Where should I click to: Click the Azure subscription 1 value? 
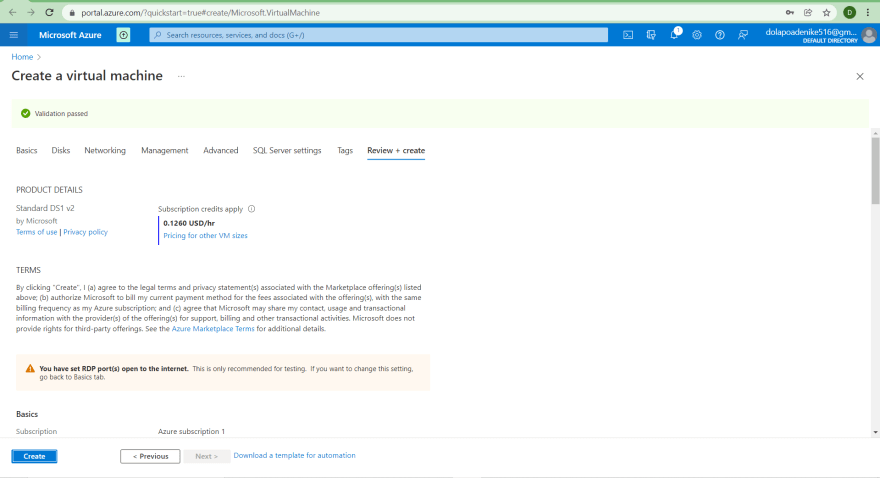coord(191,431)
